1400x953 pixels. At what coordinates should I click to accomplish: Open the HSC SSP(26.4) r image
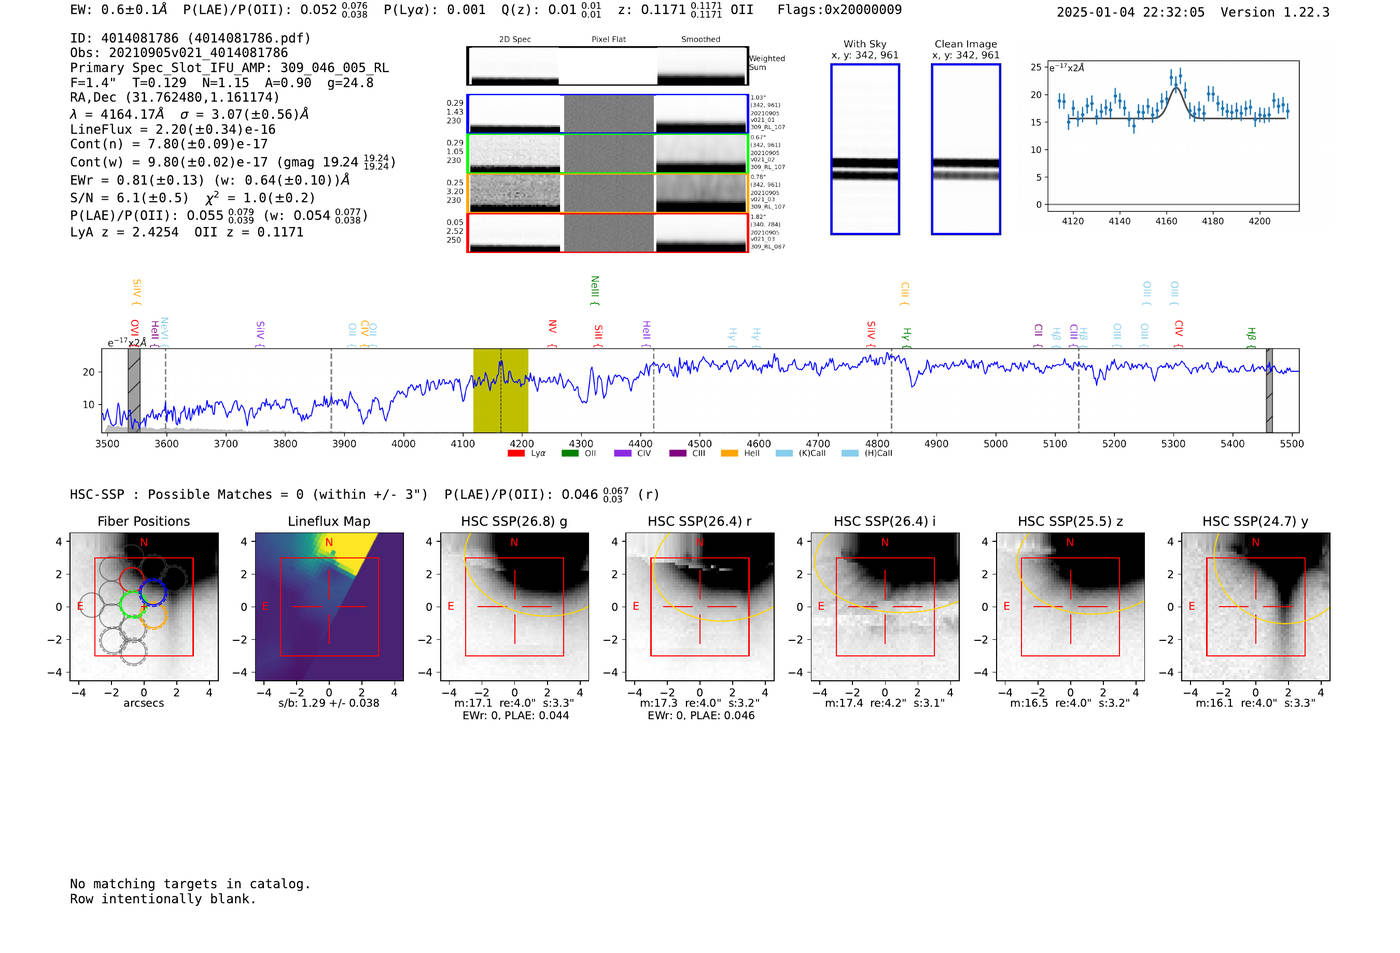point(700,606)
